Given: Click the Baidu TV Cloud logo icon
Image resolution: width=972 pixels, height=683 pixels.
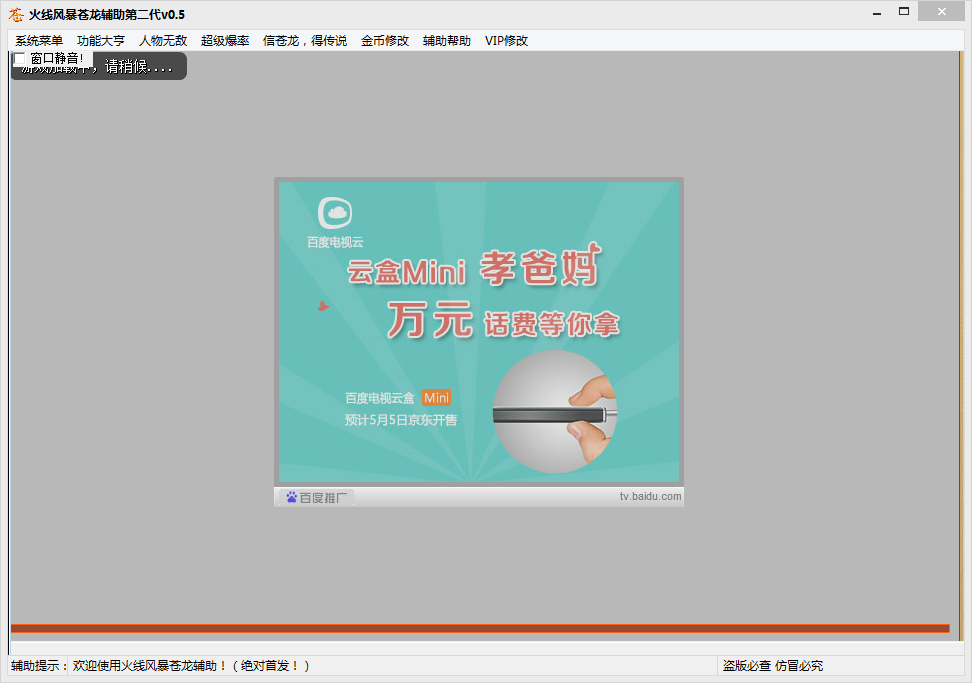Looking at the screenshot, I should coord(335,213).
